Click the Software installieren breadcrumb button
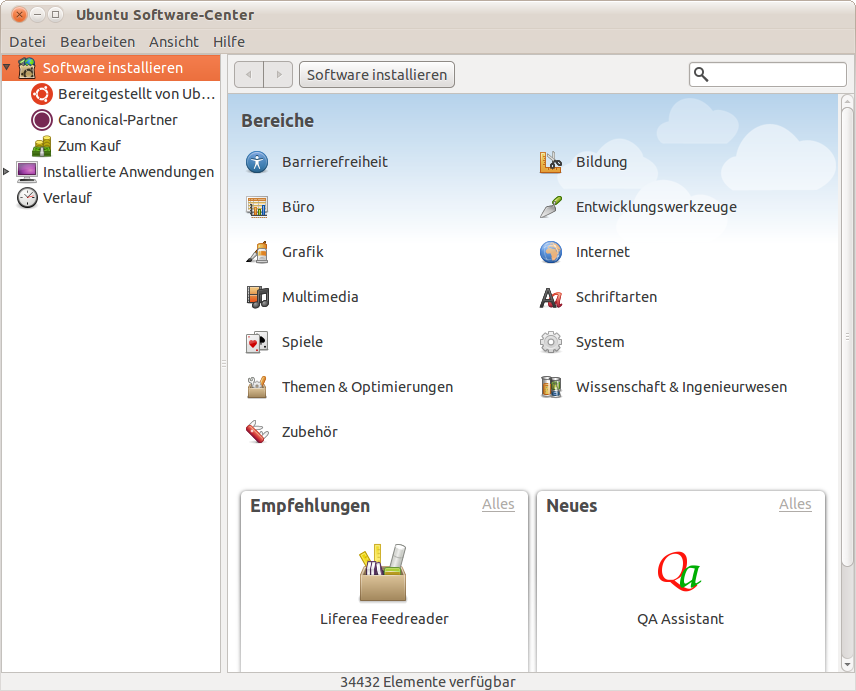The height and width of the screenshot is (691, 856). click(x=377, y=75)
